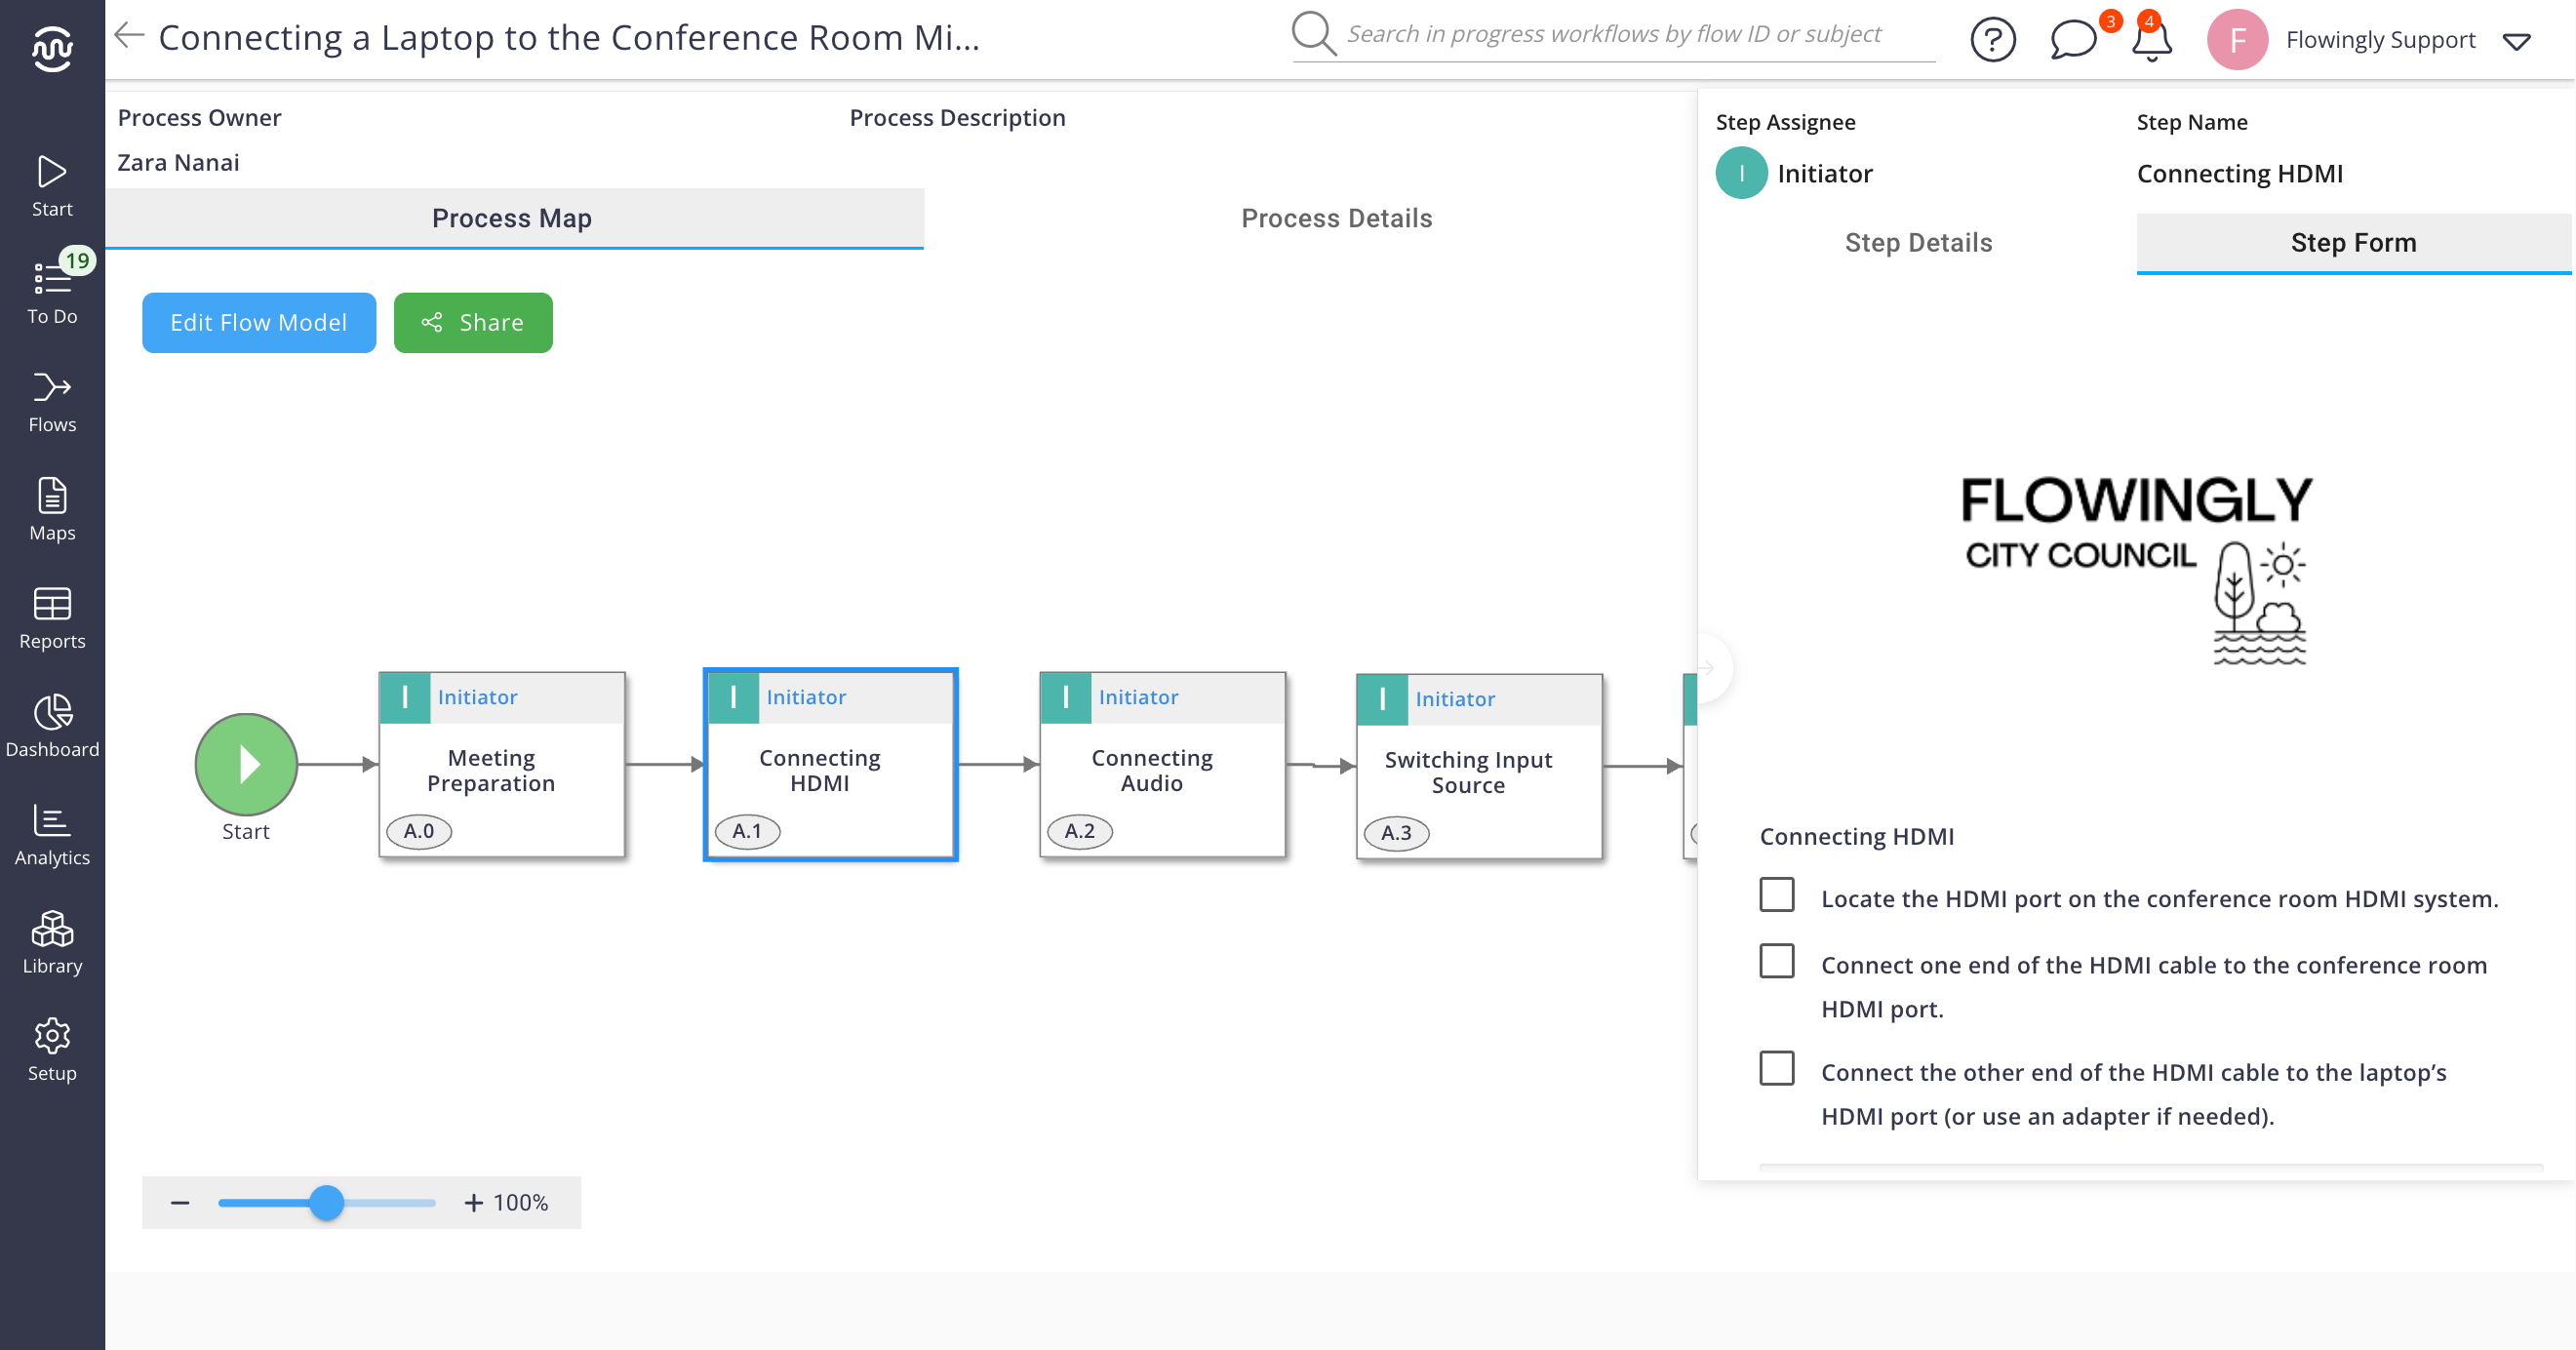Click the zoom slider handle
Screen dimensions: 2576x1350
tap(326, 1202)
